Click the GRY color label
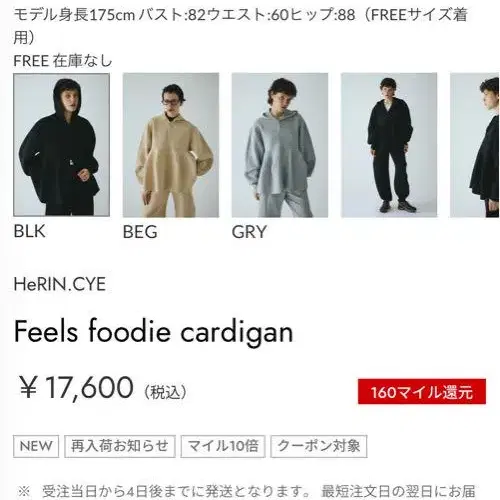 pos(249,232)
